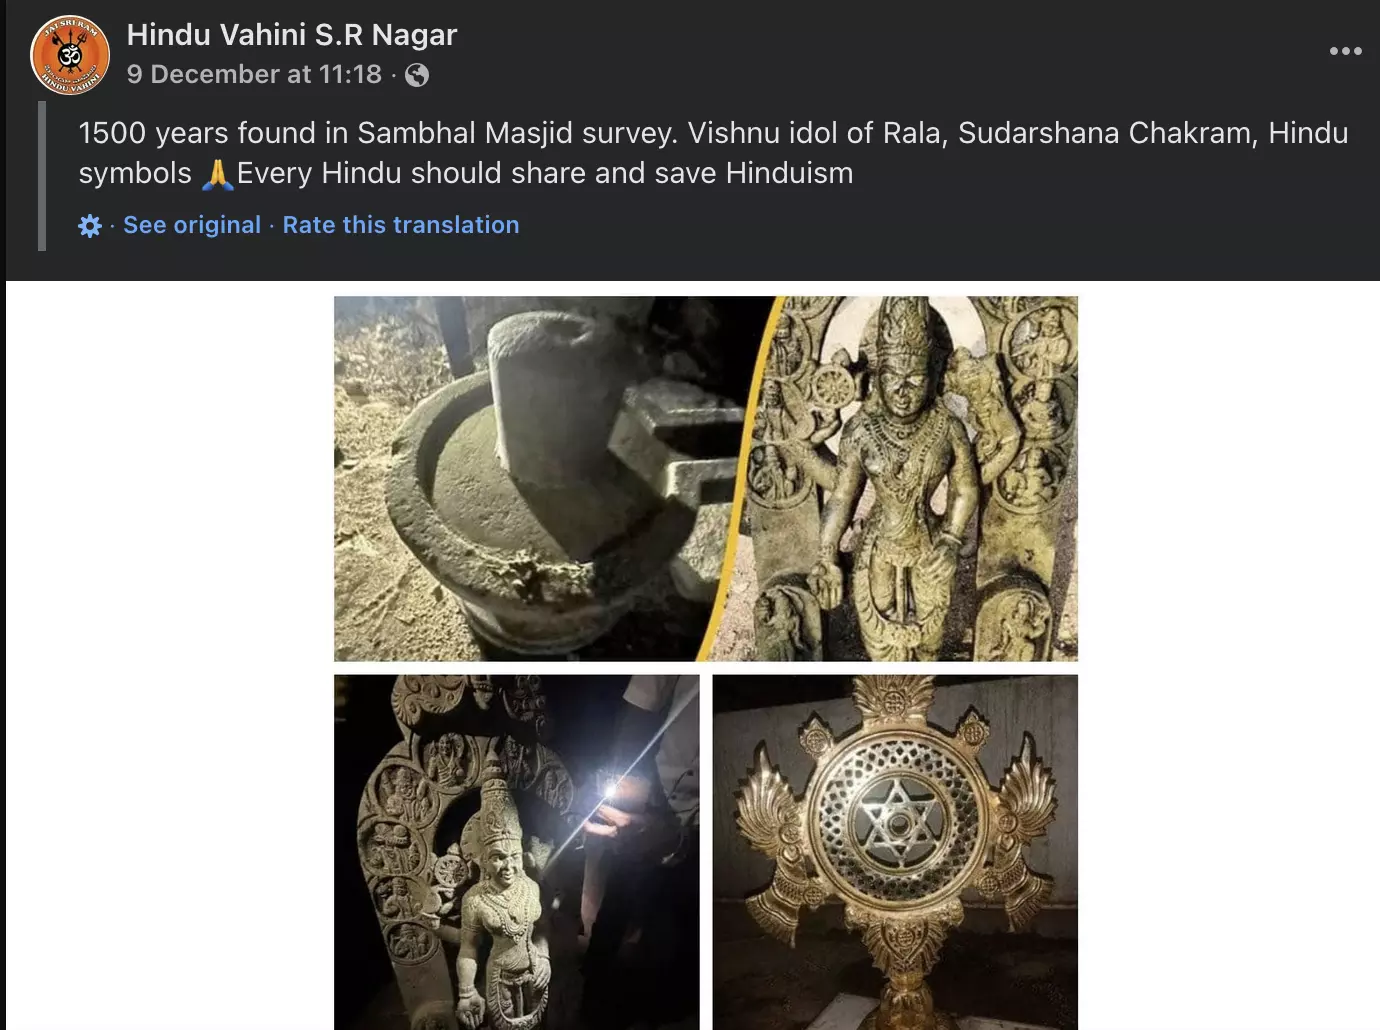Viewport: 1380px width, 1030px height.
Task: Click the yellow curved divider between top photos
Action: (x=741, y=478)
